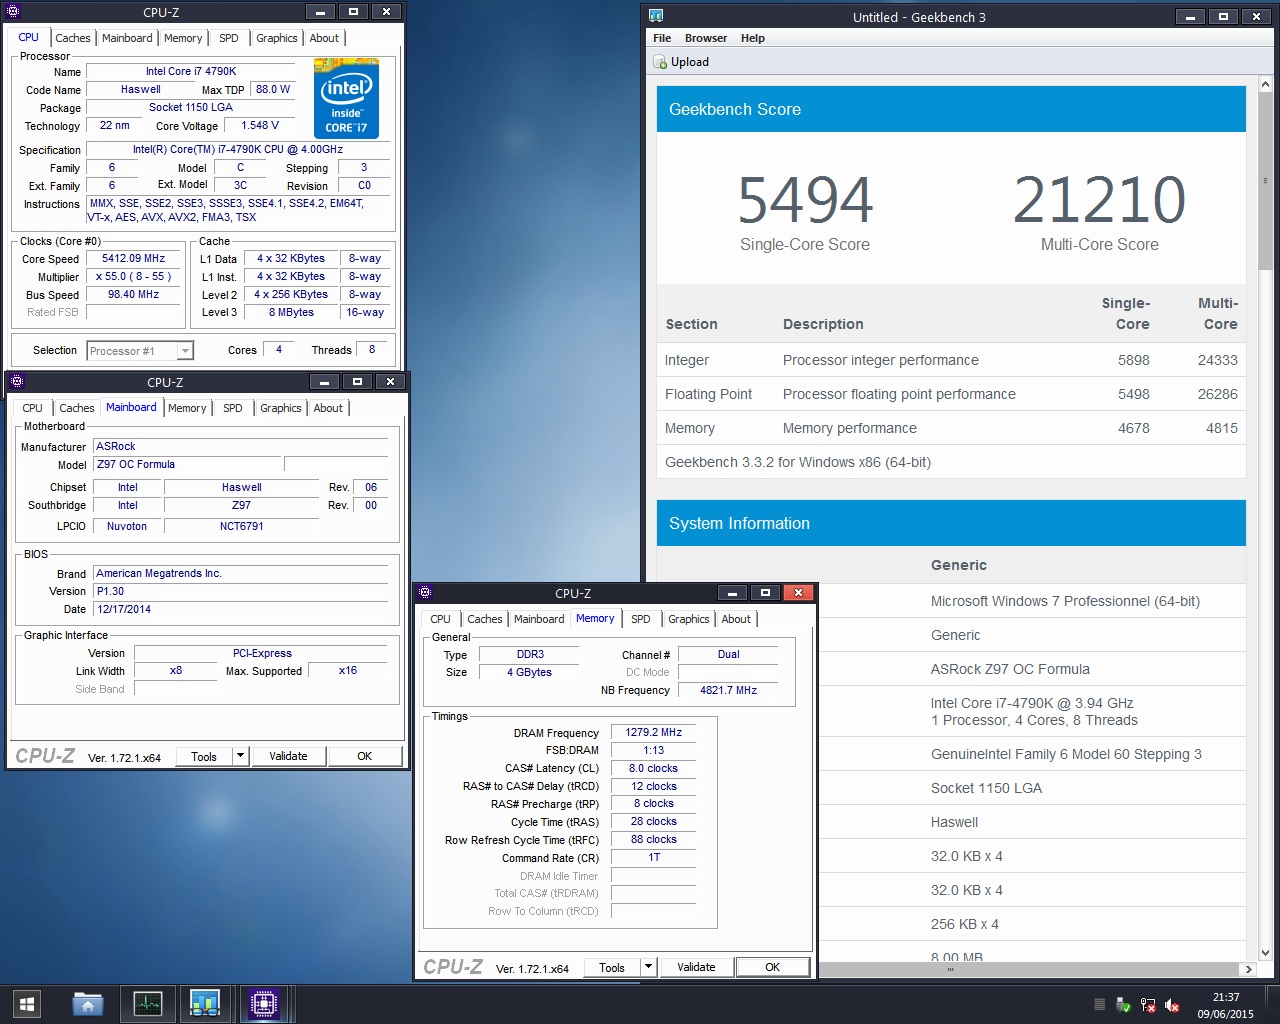Image resolution: width=1280 pixels, height=1024 pixels.
Task: Click the Floating Point row in Geekbench
Action: click(x=951, y=394)
